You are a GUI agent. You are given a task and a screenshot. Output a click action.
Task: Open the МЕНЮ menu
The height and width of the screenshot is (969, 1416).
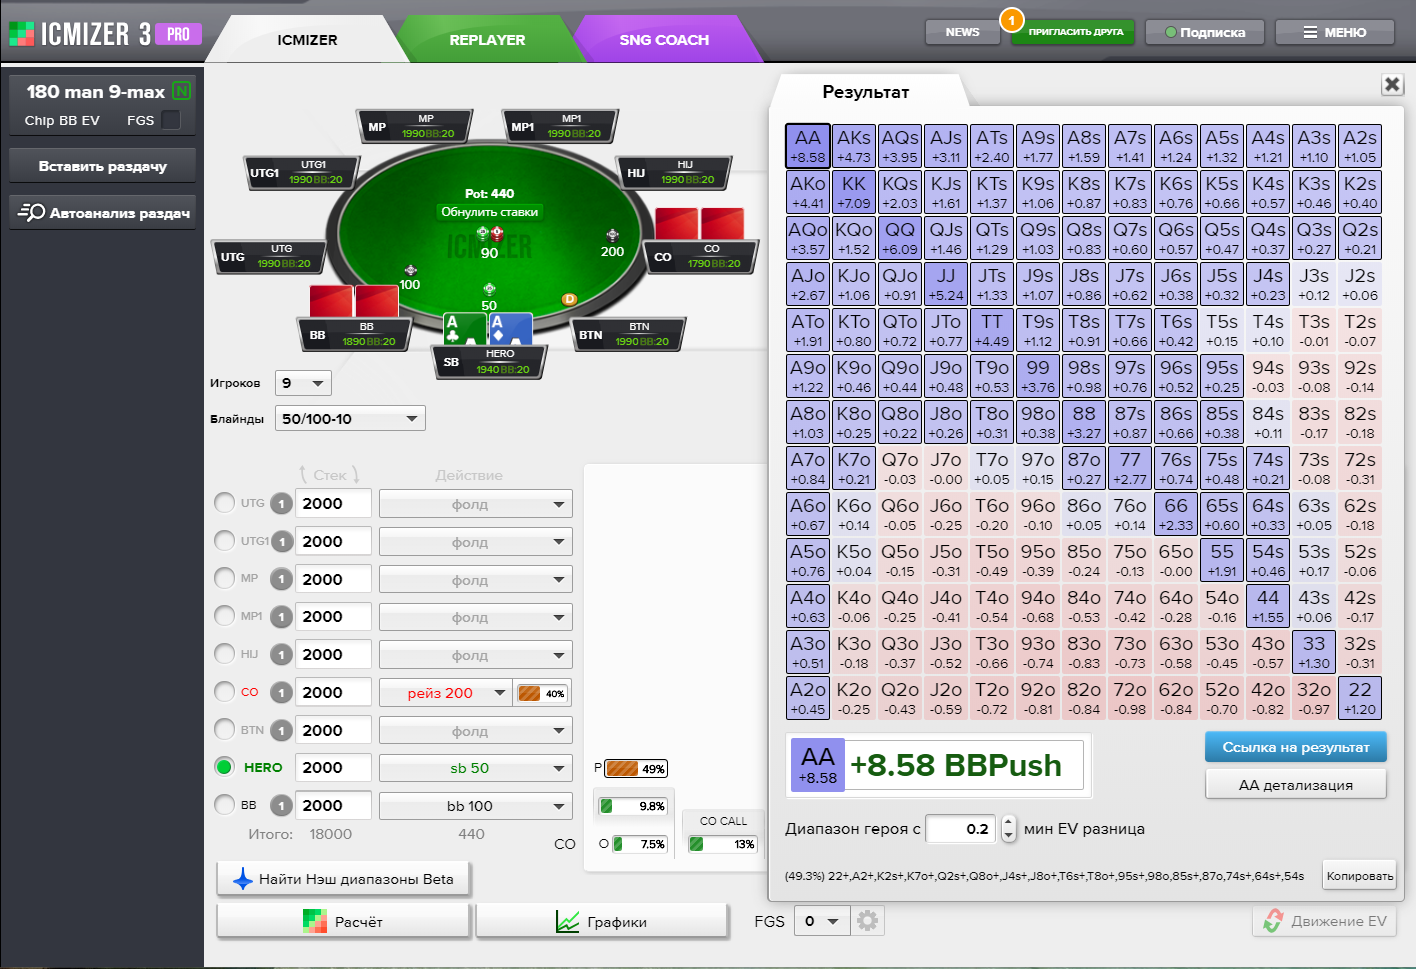(1334, 32)
